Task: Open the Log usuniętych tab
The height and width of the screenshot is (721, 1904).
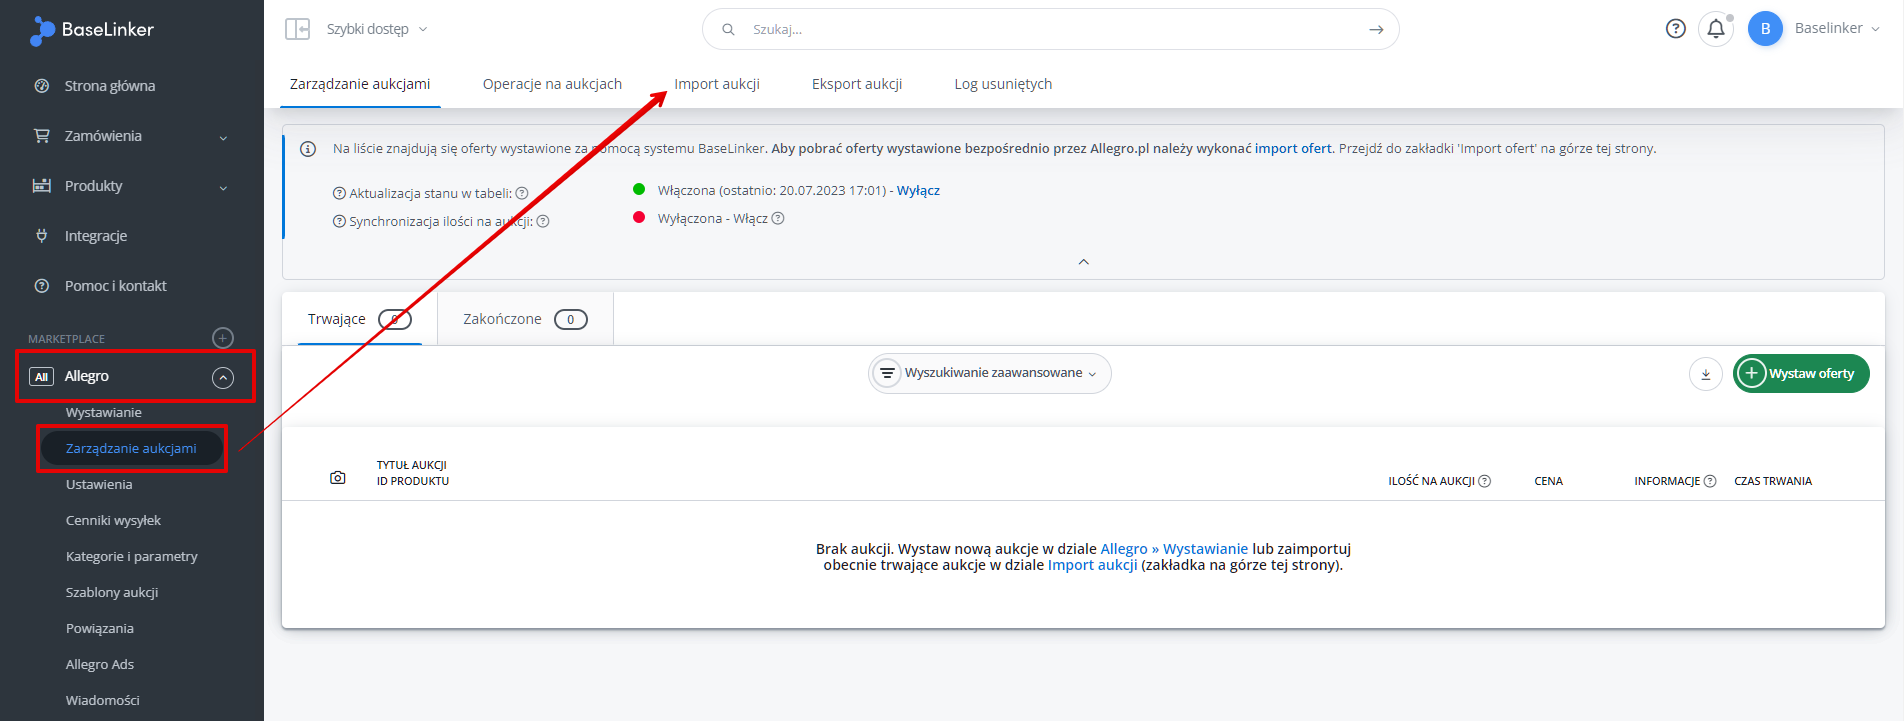Action: (x=1003, y=84)
